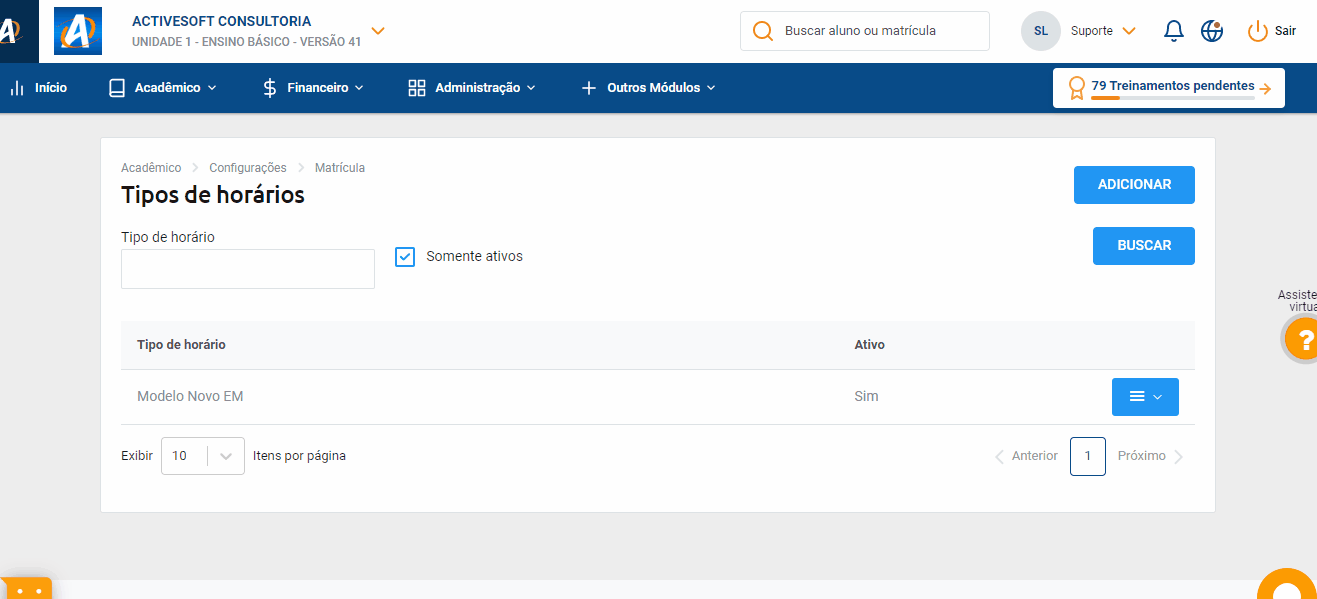Click the Sim value in the Ativo column
This screenshot has width=1317, height=599.
point(866,397)
